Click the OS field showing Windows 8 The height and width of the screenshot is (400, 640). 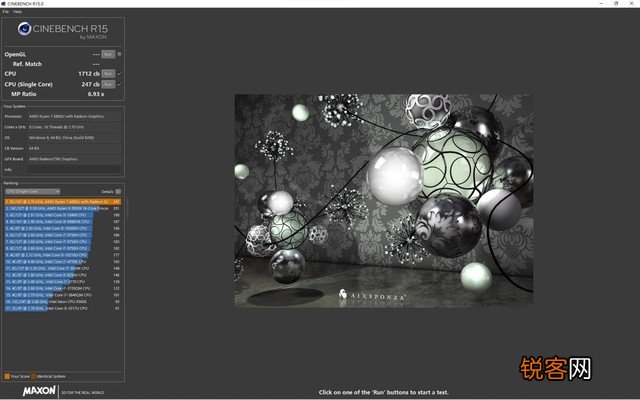74,138
